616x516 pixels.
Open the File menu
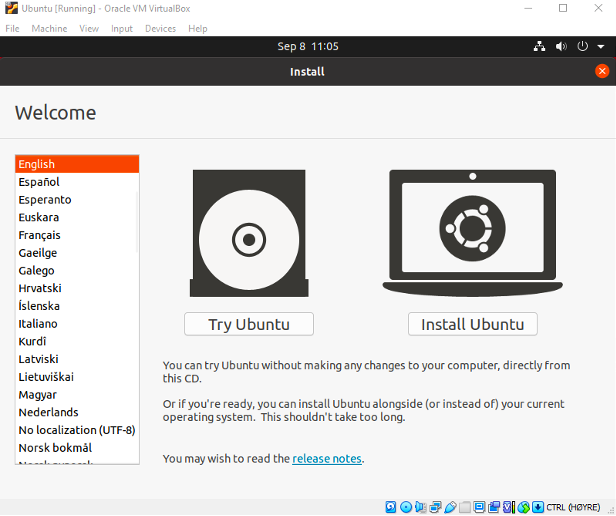tap(12, 29)
